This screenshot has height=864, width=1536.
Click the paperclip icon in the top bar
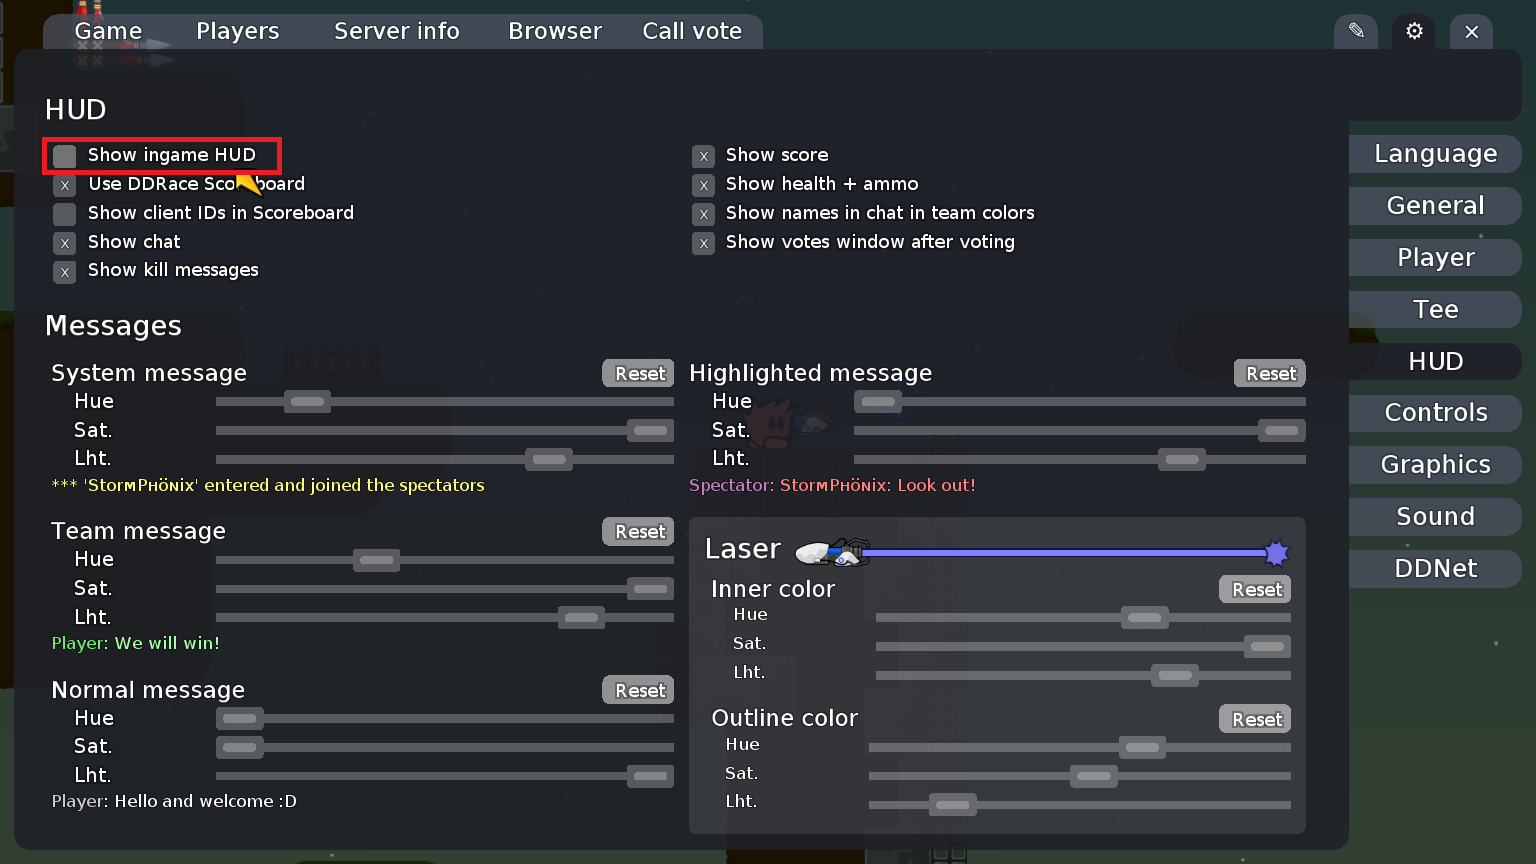1355,31
